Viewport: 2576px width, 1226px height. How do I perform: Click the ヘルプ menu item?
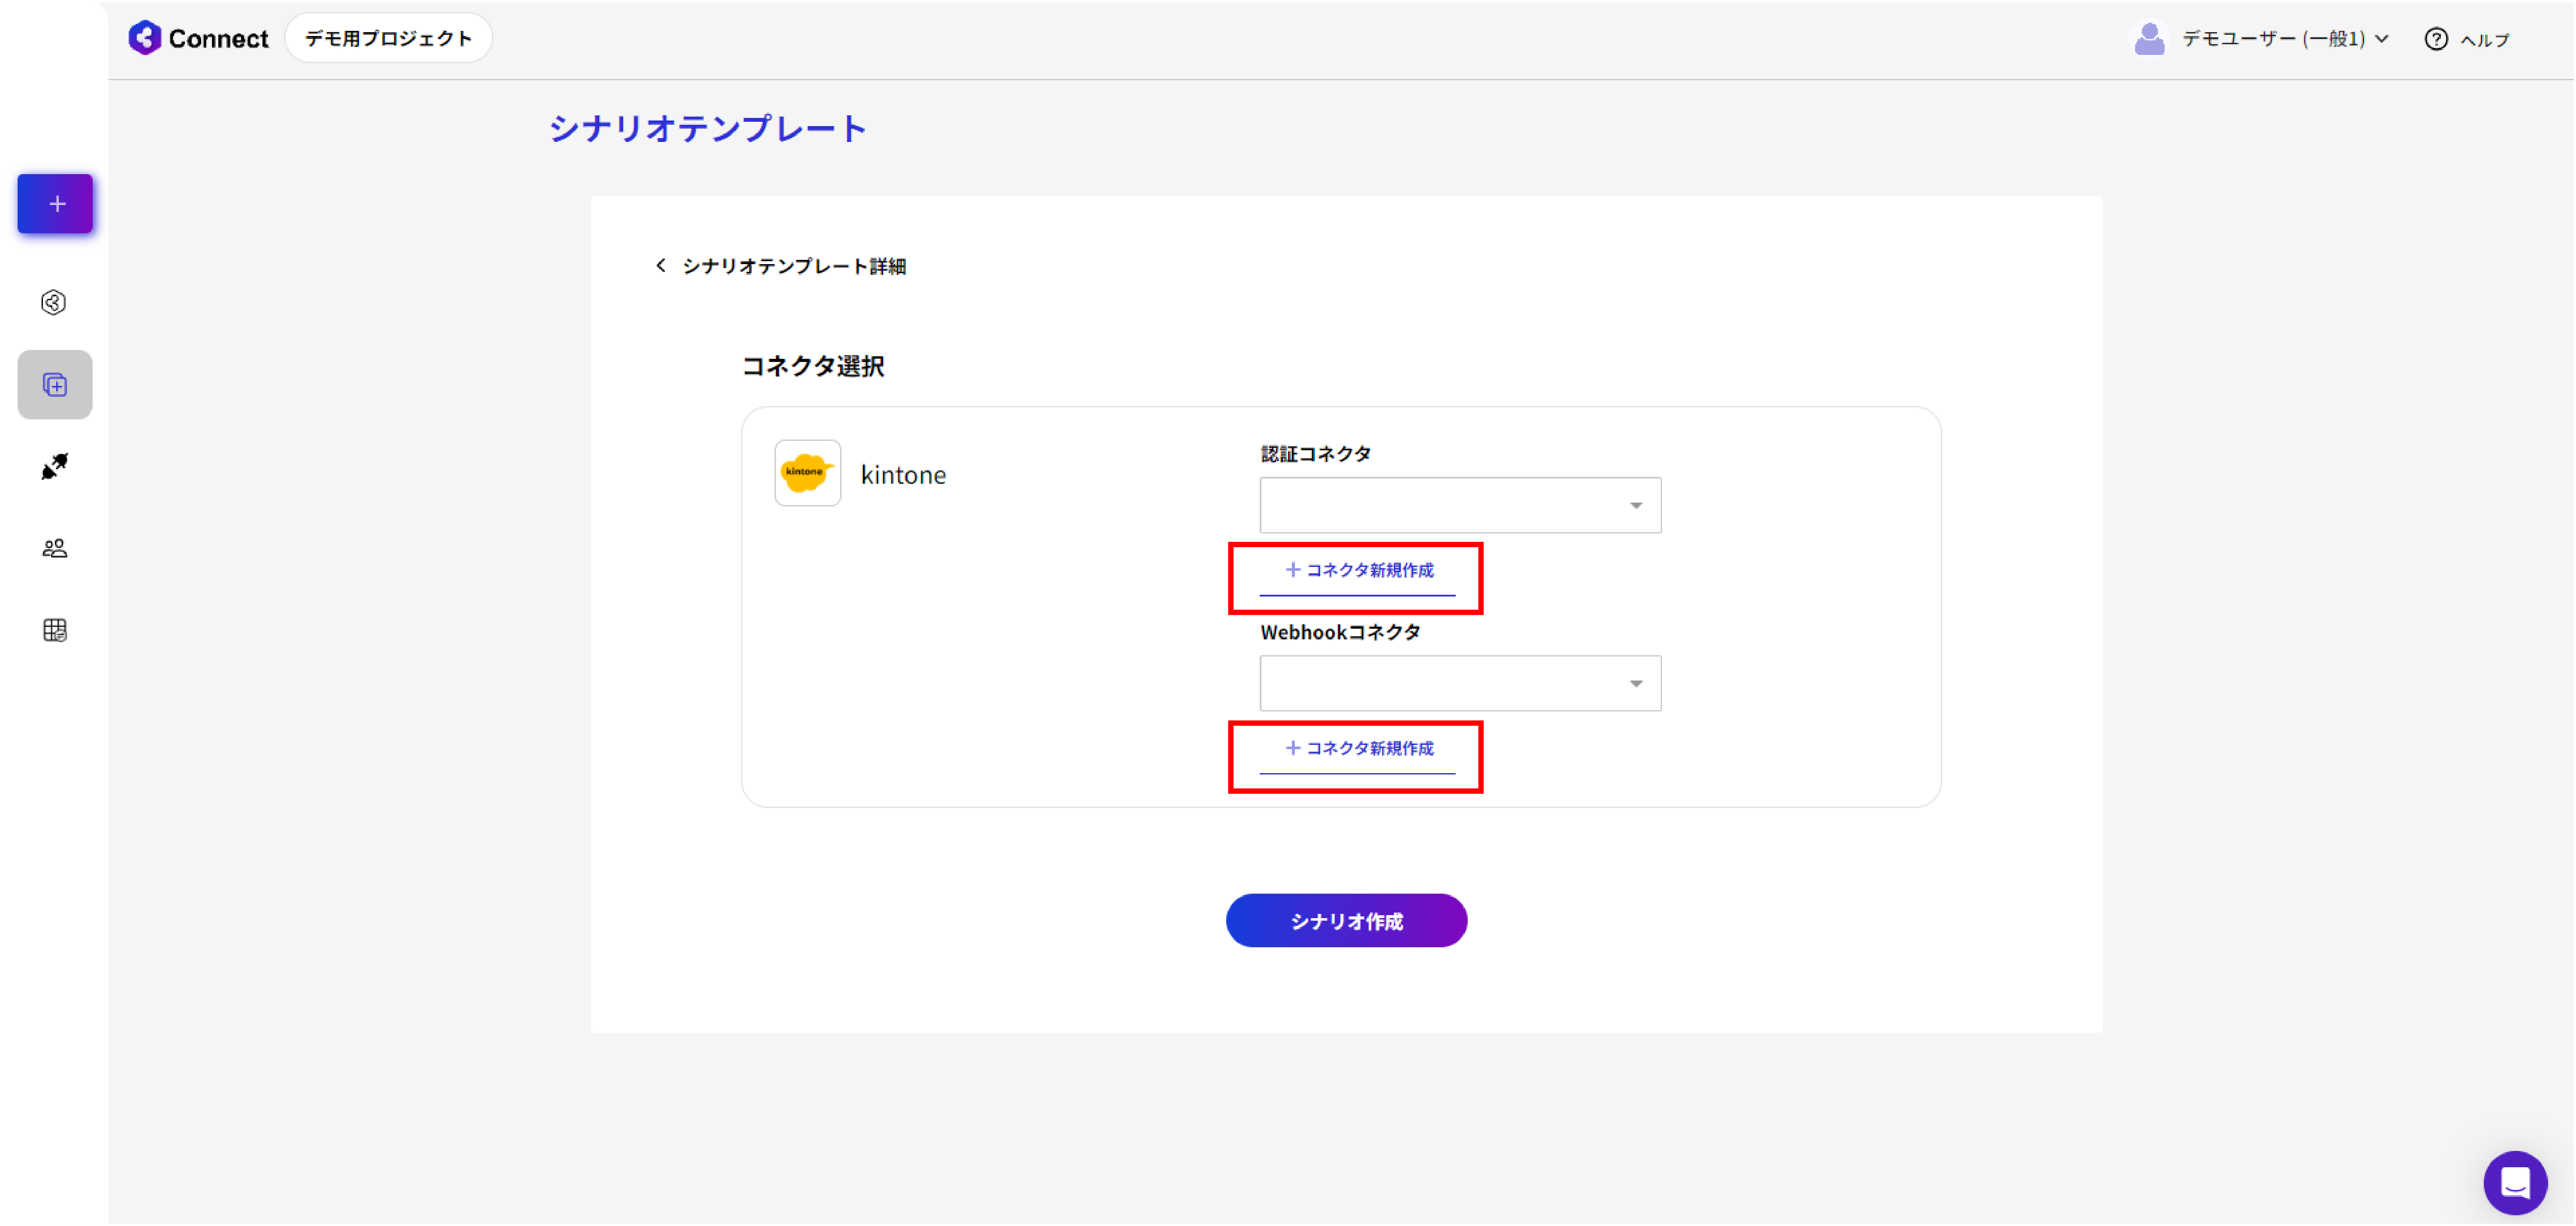pyautogui.click(x=2484, y=40)
